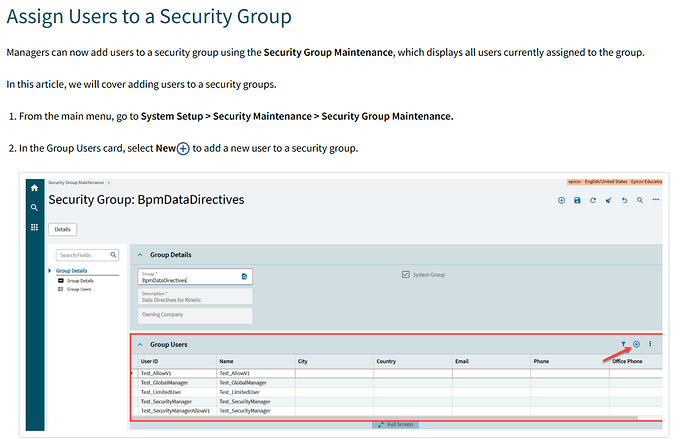Open the Details tab
Image resolution: width=690 pixels, height=443 pixels.
pyautogui.click(x=62, y=230)
